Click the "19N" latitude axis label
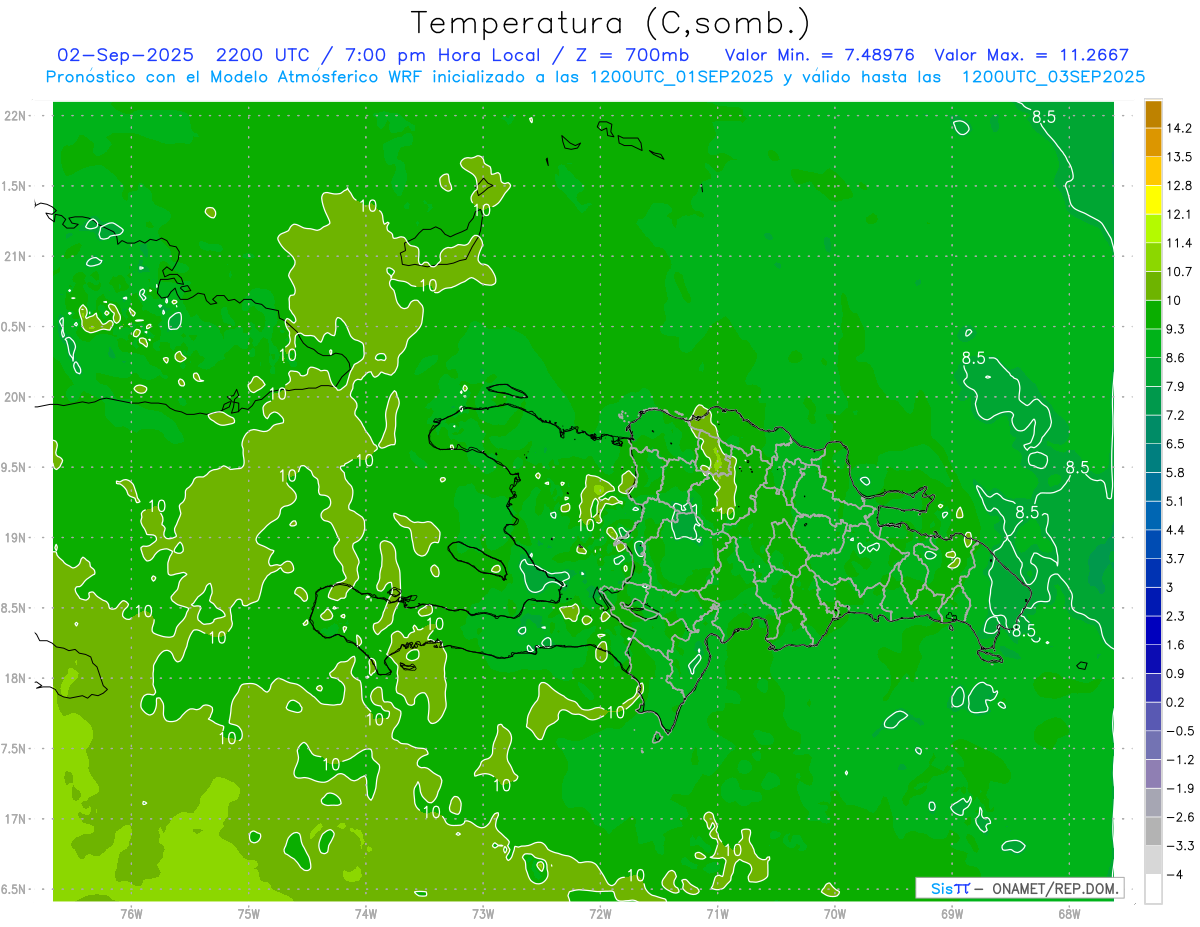 click(16, 538)
